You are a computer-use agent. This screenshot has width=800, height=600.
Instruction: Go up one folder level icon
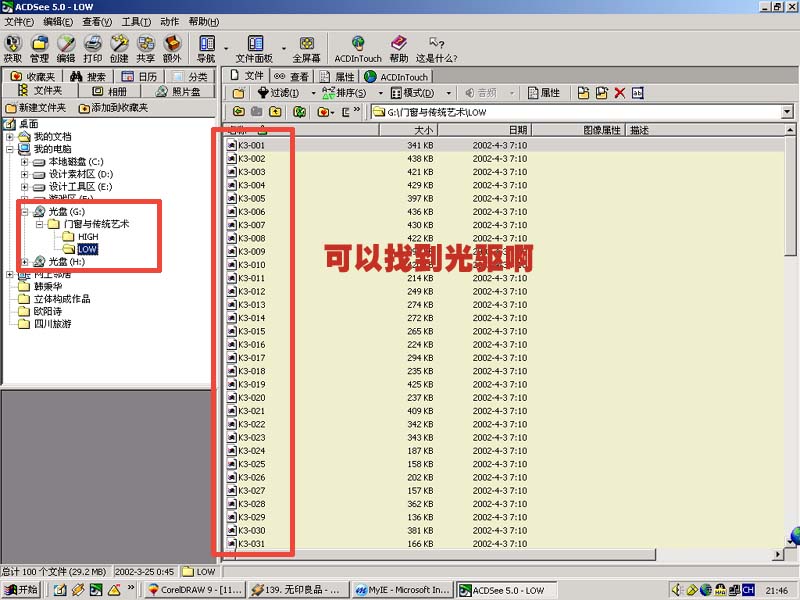pyautogui.click(x=275, y=112)
